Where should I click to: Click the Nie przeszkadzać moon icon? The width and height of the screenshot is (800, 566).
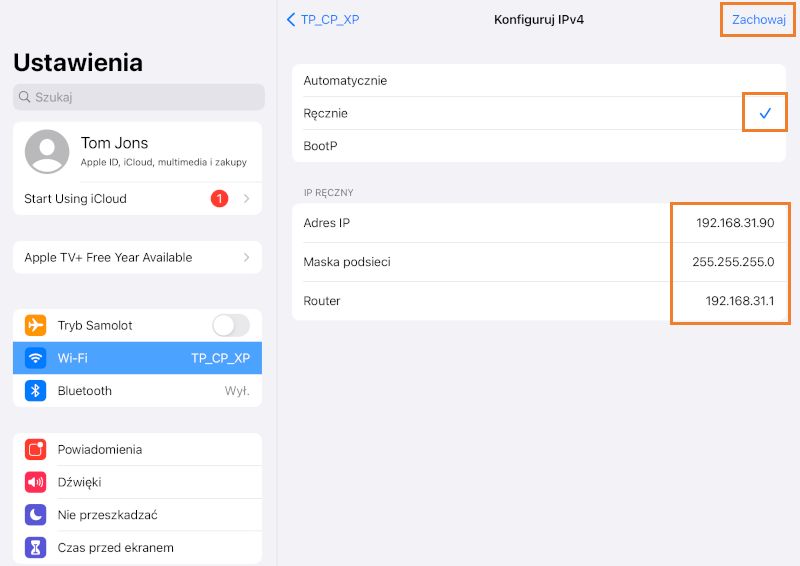pyautogui.click(x=36, y=515)
